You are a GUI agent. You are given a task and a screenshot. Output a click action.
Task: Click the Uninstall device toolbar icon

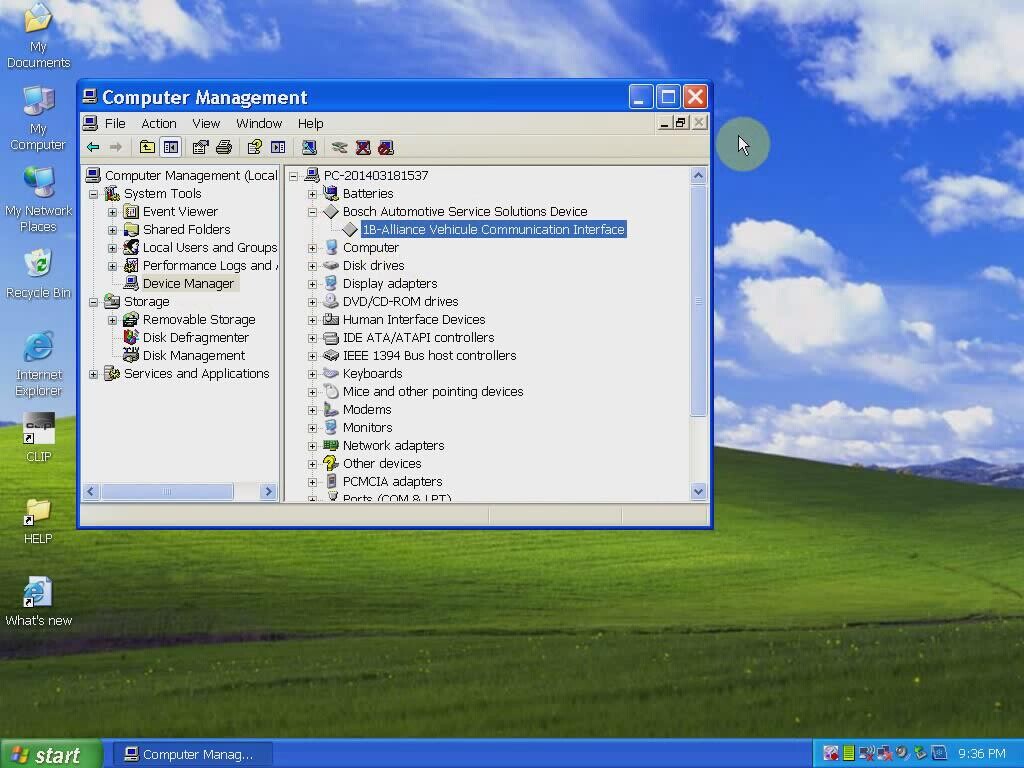click(x=363, y=147)
